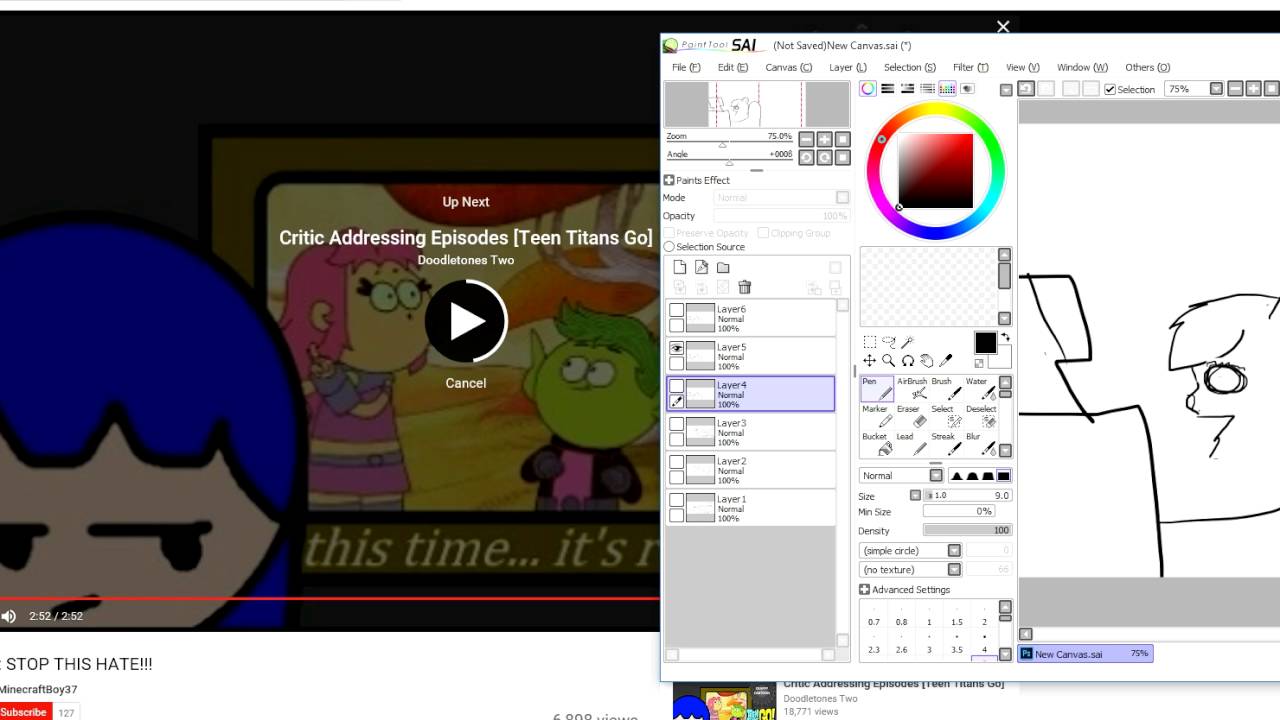This screenshot has height=720, width=1280.
Task: Select the Marker tool
Action: [877, 416]
